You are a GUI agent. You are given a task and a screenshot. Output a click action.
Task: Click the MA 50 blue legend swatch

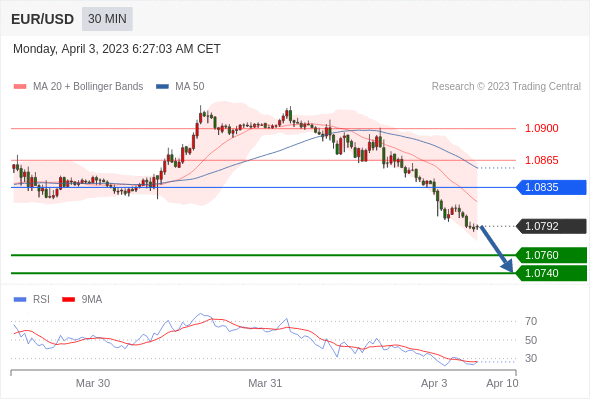pyautogui.click(x=162, y=87)
